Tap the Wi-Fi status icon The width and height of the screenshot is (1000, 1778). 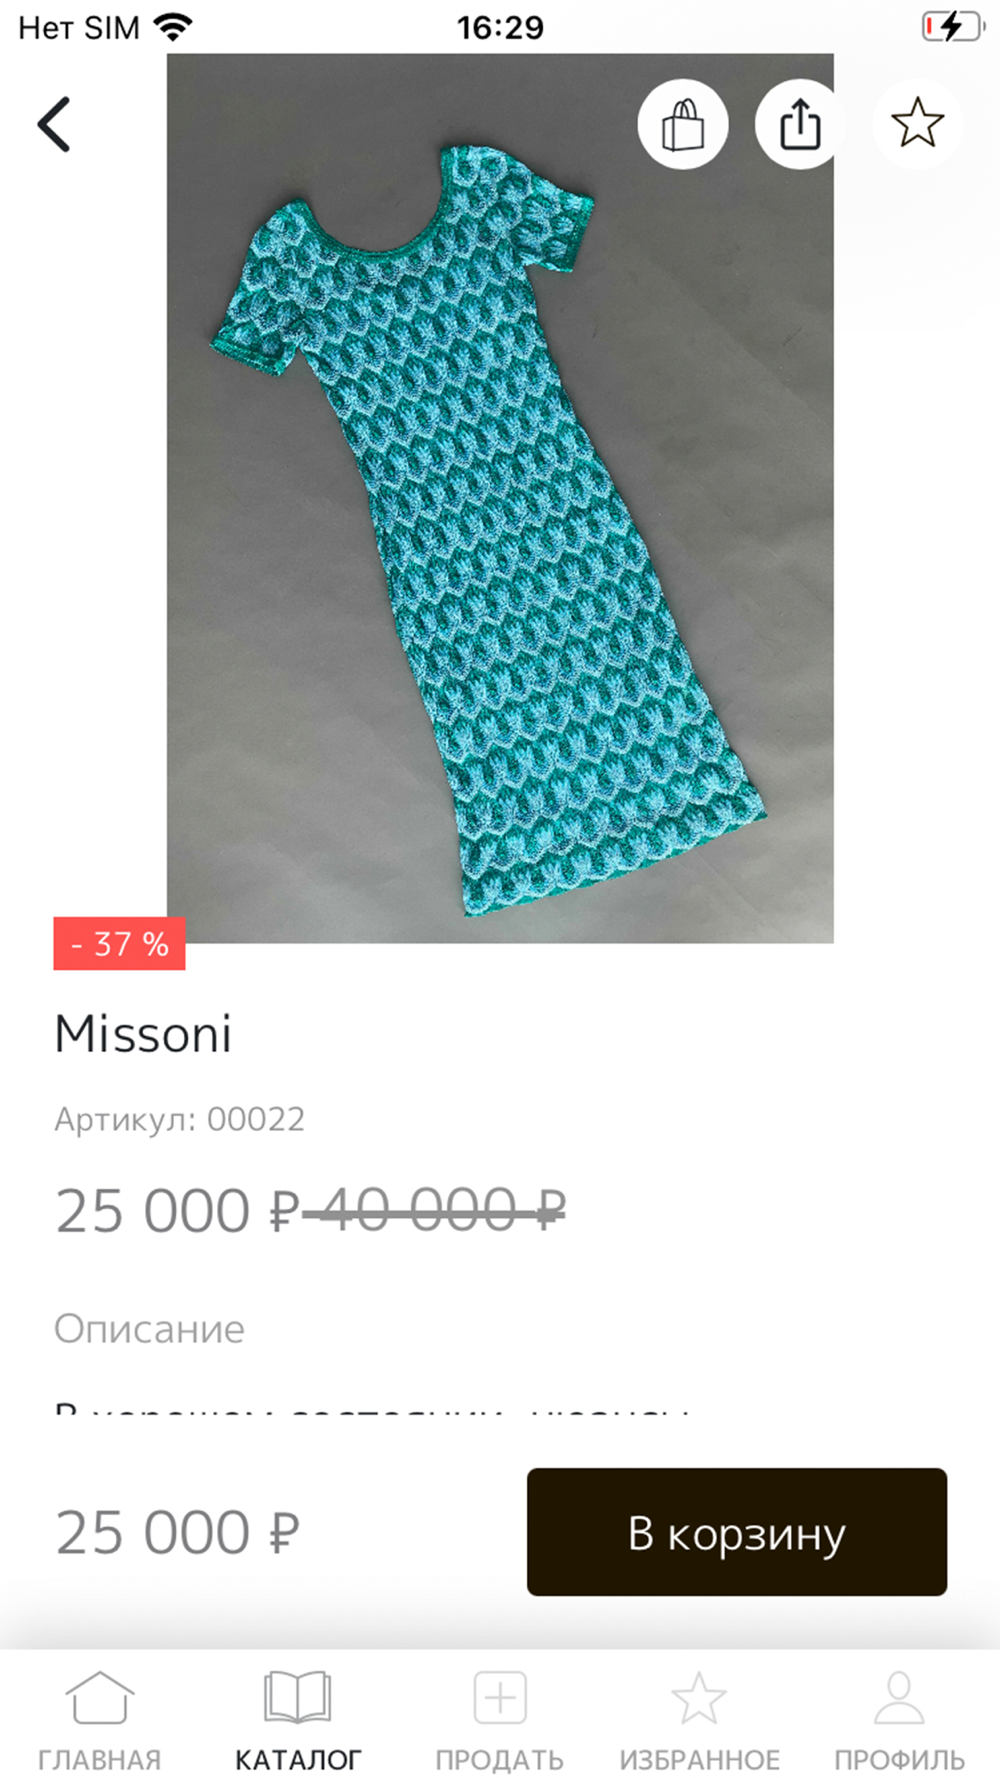coord(173,27)
